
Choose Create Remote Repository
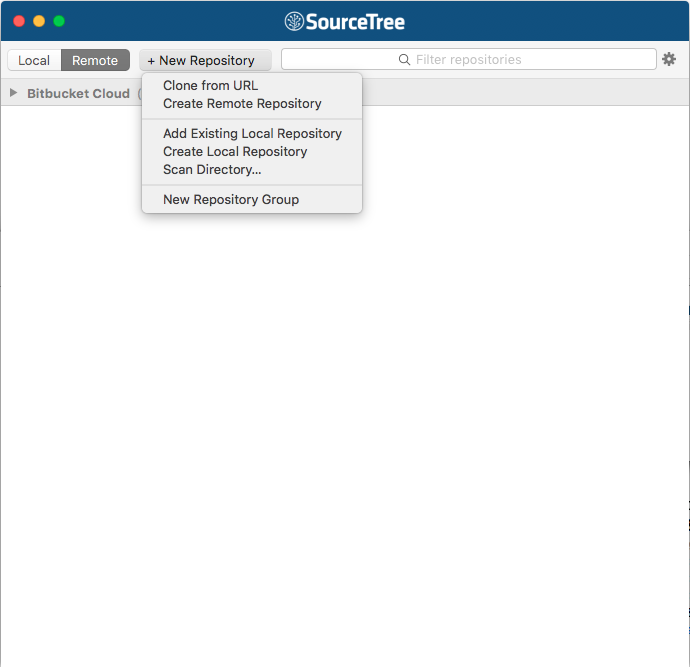point(252,104)
